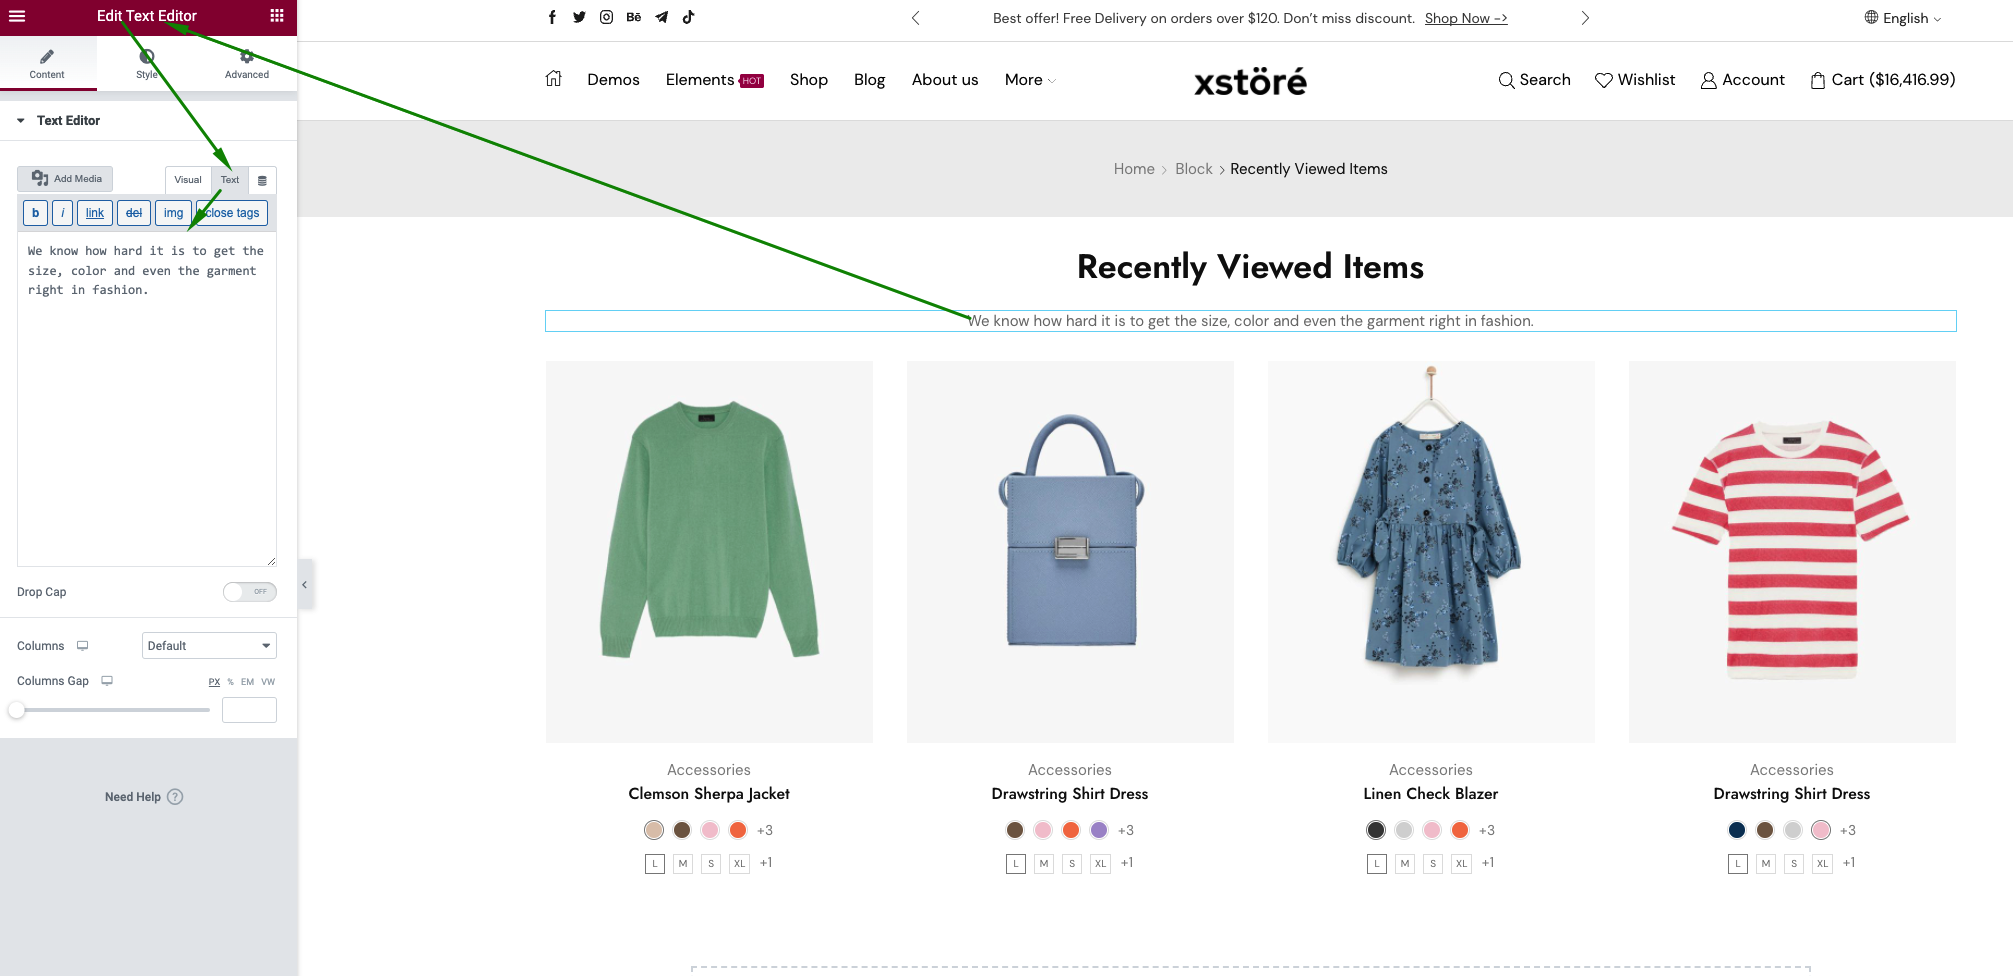Show next promo message arrow
2013x976 pixels.
pyautogui.click(x=1585, y=18)
